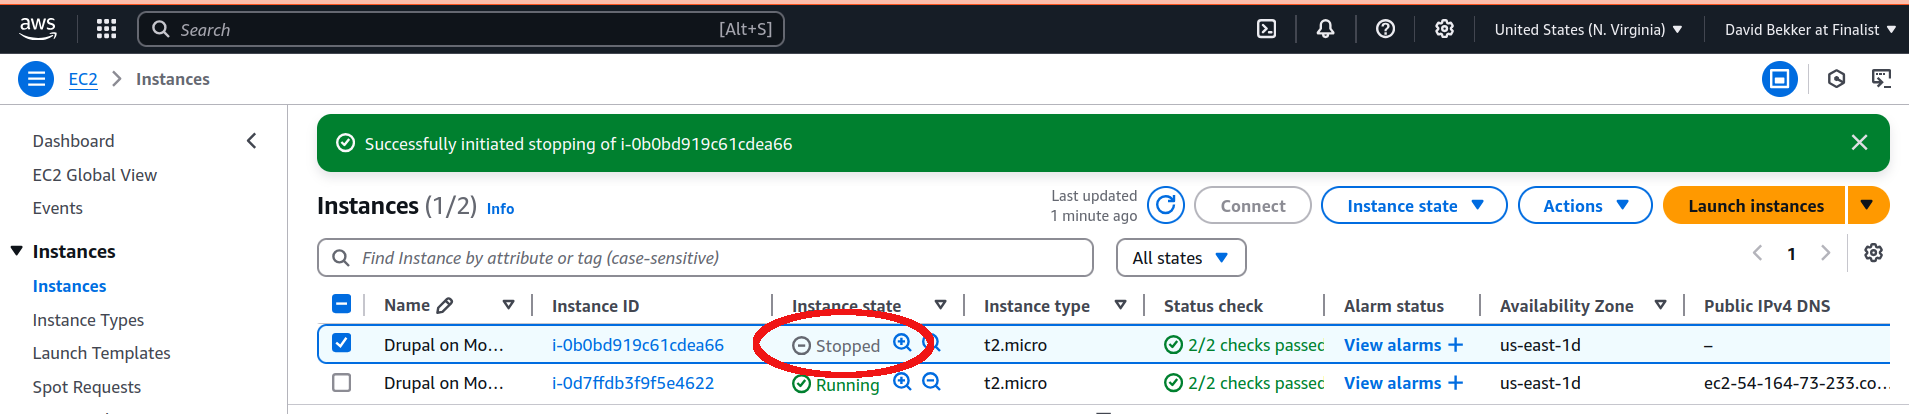The height and width of the screenshot is (414, 1909).
Task: Open the chat assistant icon at far right
Action: [x=1881, y=79]
